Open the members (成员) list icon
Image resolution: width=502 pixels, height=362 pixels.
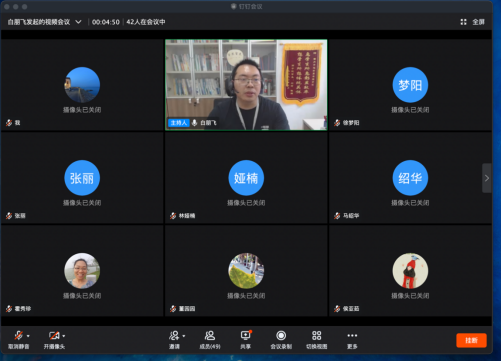[210, 335]
